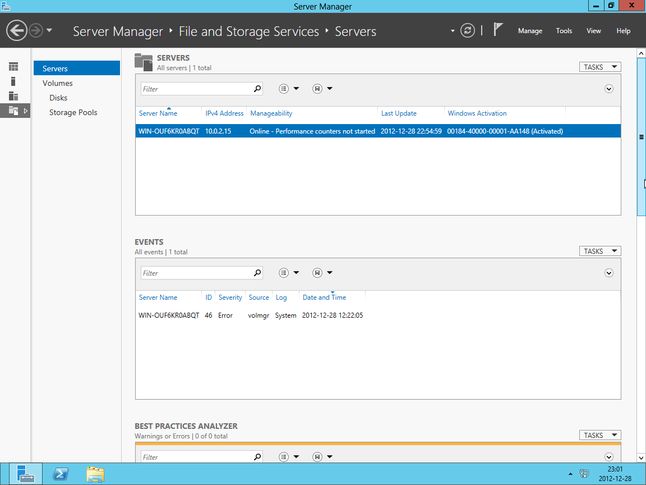Open the Manage menu
The width and height of the screenshot is (646, 485).
click(530, 31)
